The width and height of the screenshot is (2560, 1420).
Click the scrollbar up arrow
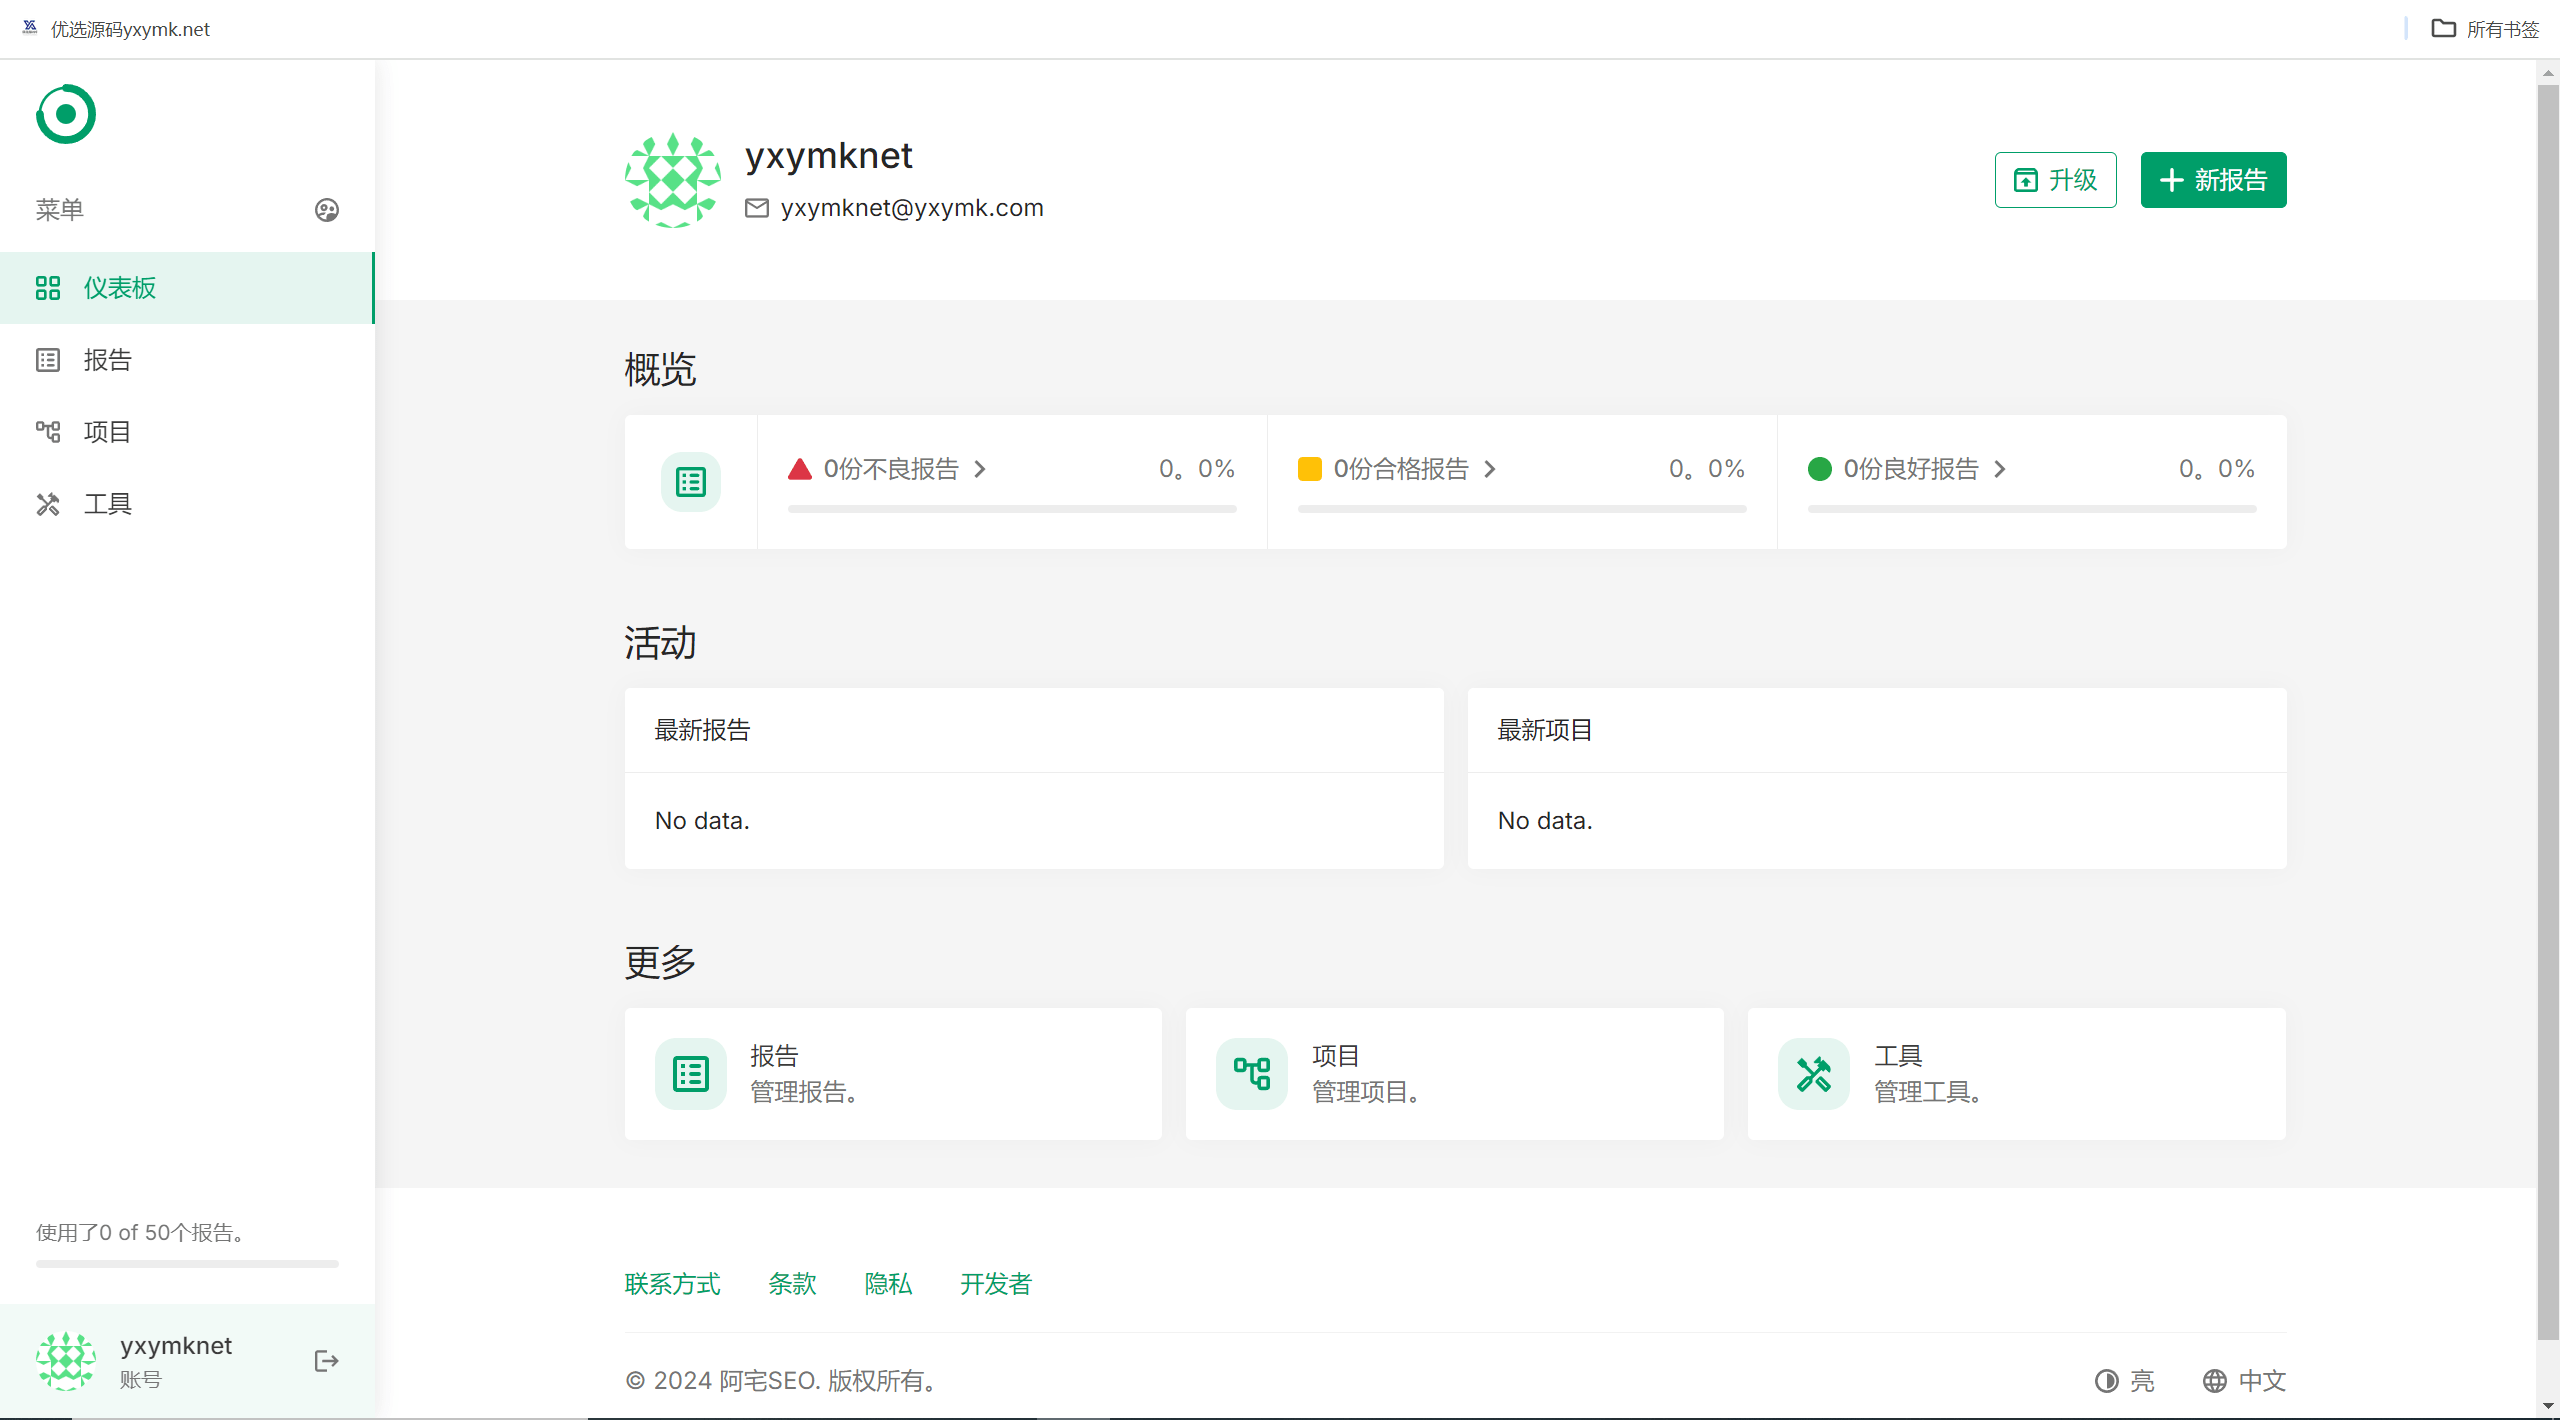[x=2548, y=73]
